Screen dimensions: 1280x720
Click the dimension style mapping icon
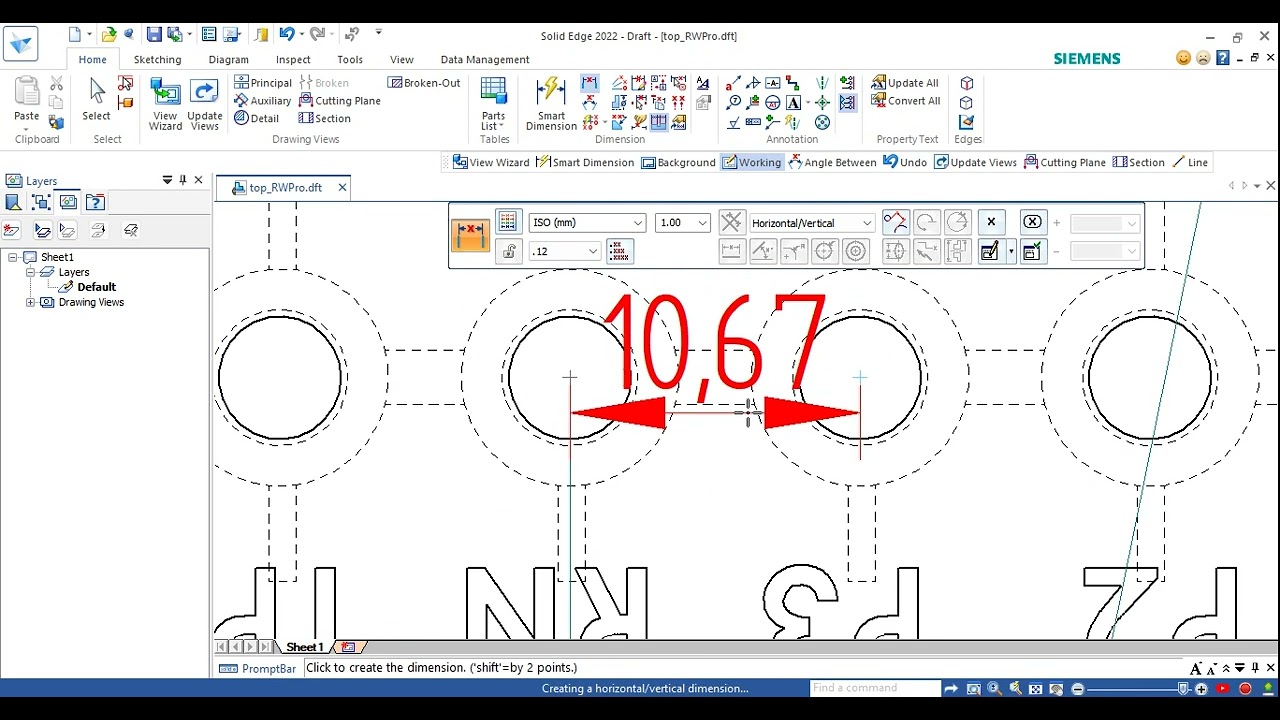pyautogui.click(x=508, y=222)
